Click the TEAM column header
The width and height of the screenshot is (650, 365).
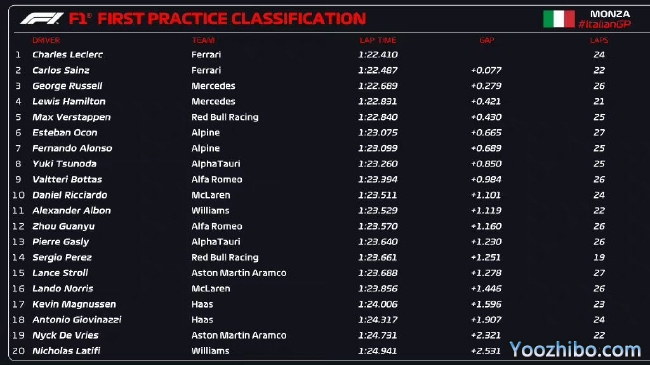pos(203,40)
